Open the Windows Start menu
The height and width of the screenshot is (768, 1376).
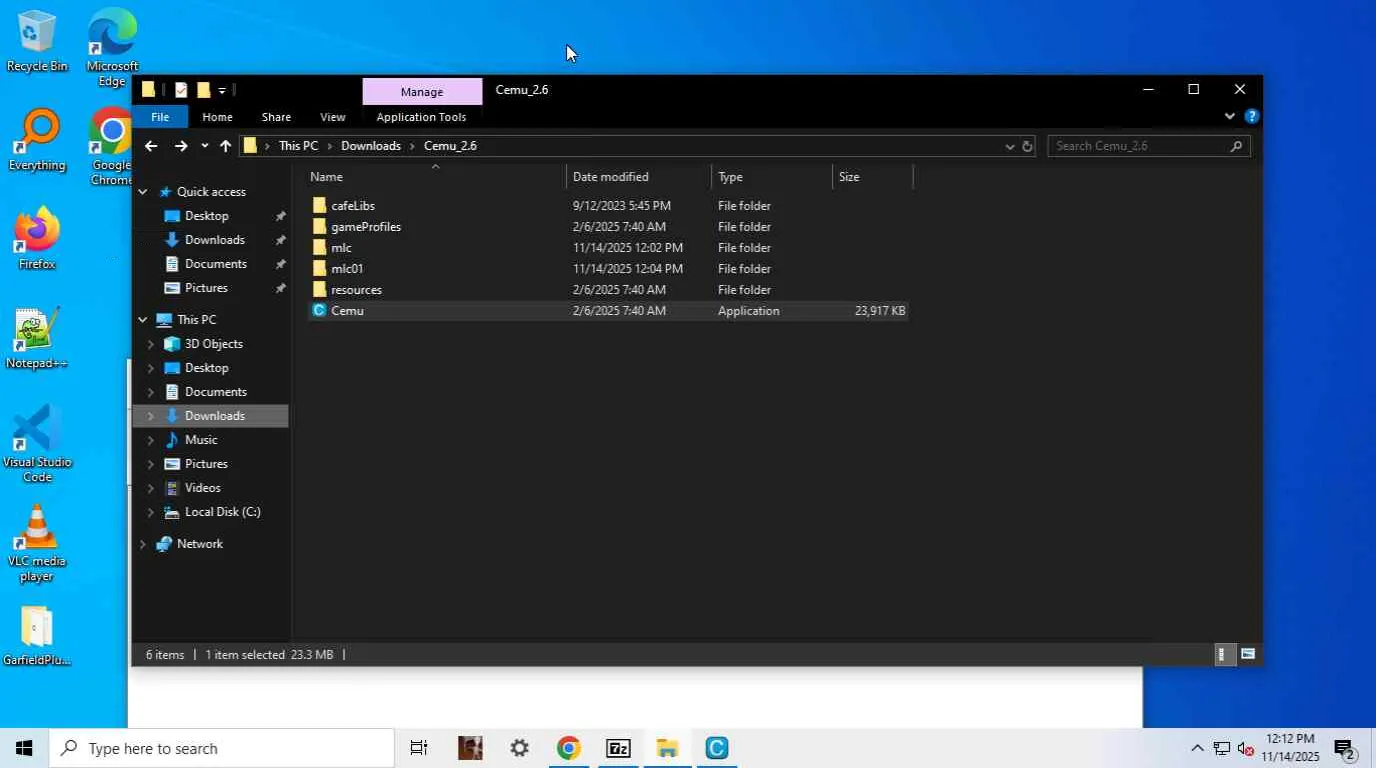24,748
